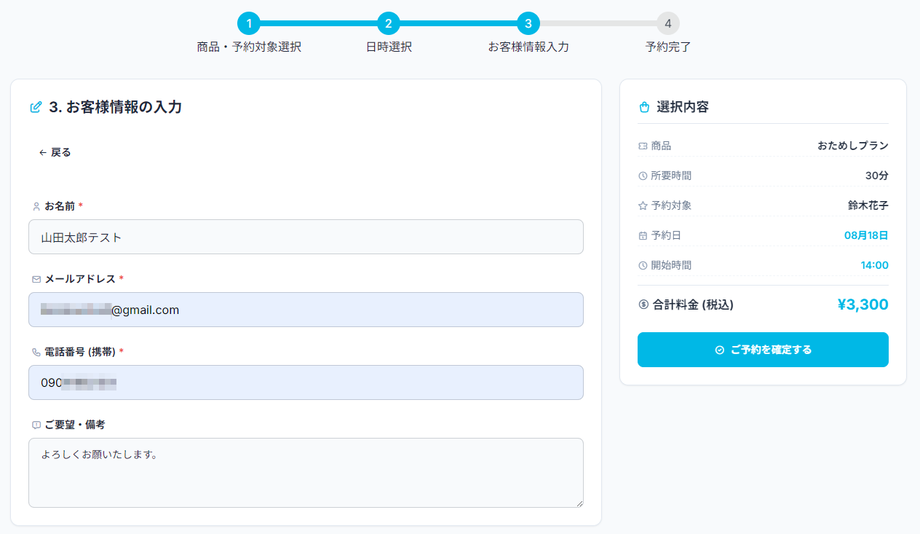Click the ticket icon beside 商品
This screenshot has height=534, width=920.
tap(642, 146)
